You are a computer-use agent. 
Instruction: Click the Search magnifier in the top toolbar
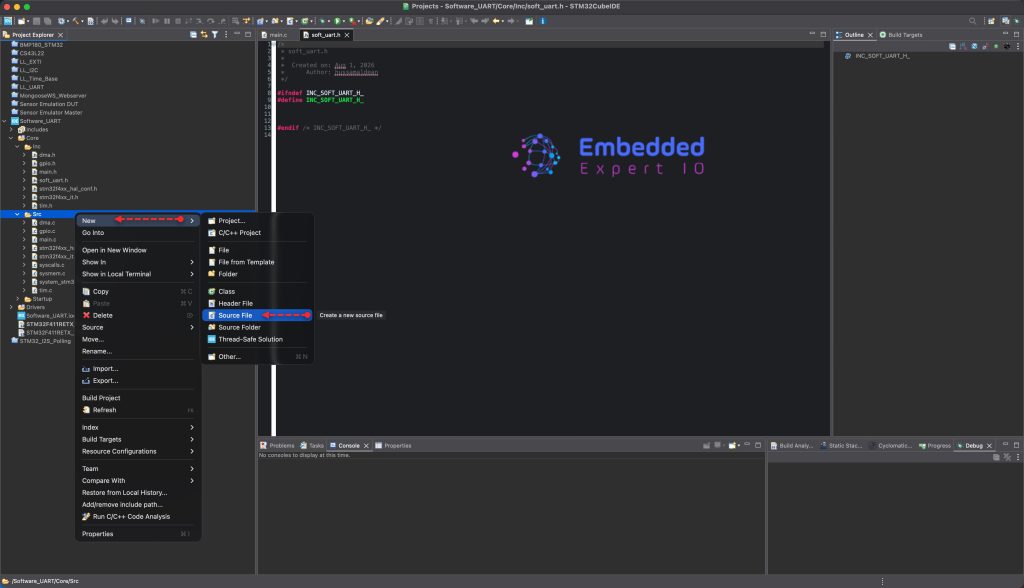972,21
